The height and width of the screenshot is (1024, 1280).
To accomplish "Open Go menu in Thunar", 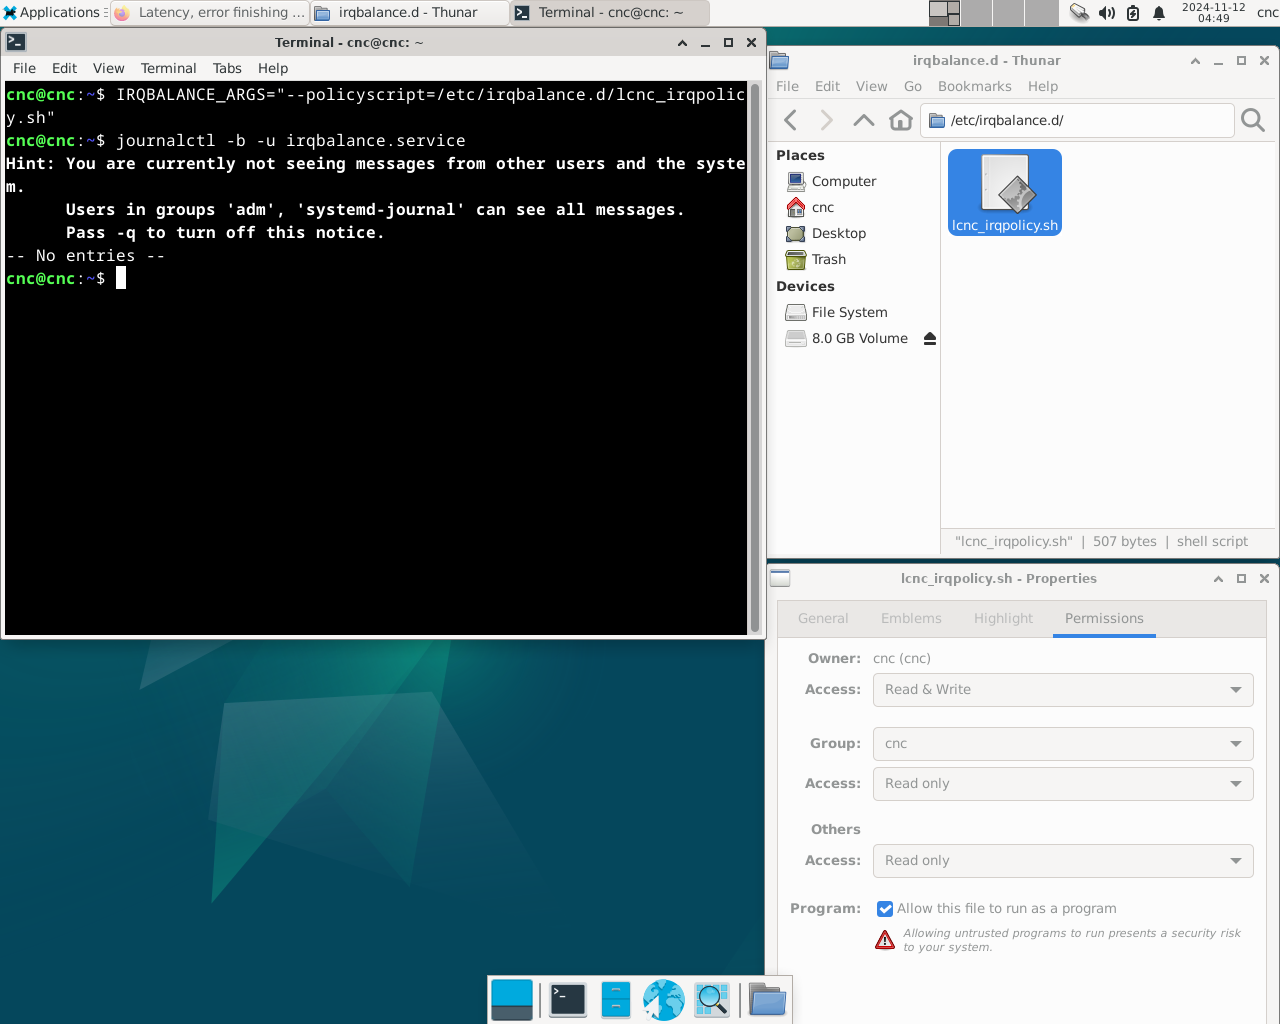I will [912, 86].
